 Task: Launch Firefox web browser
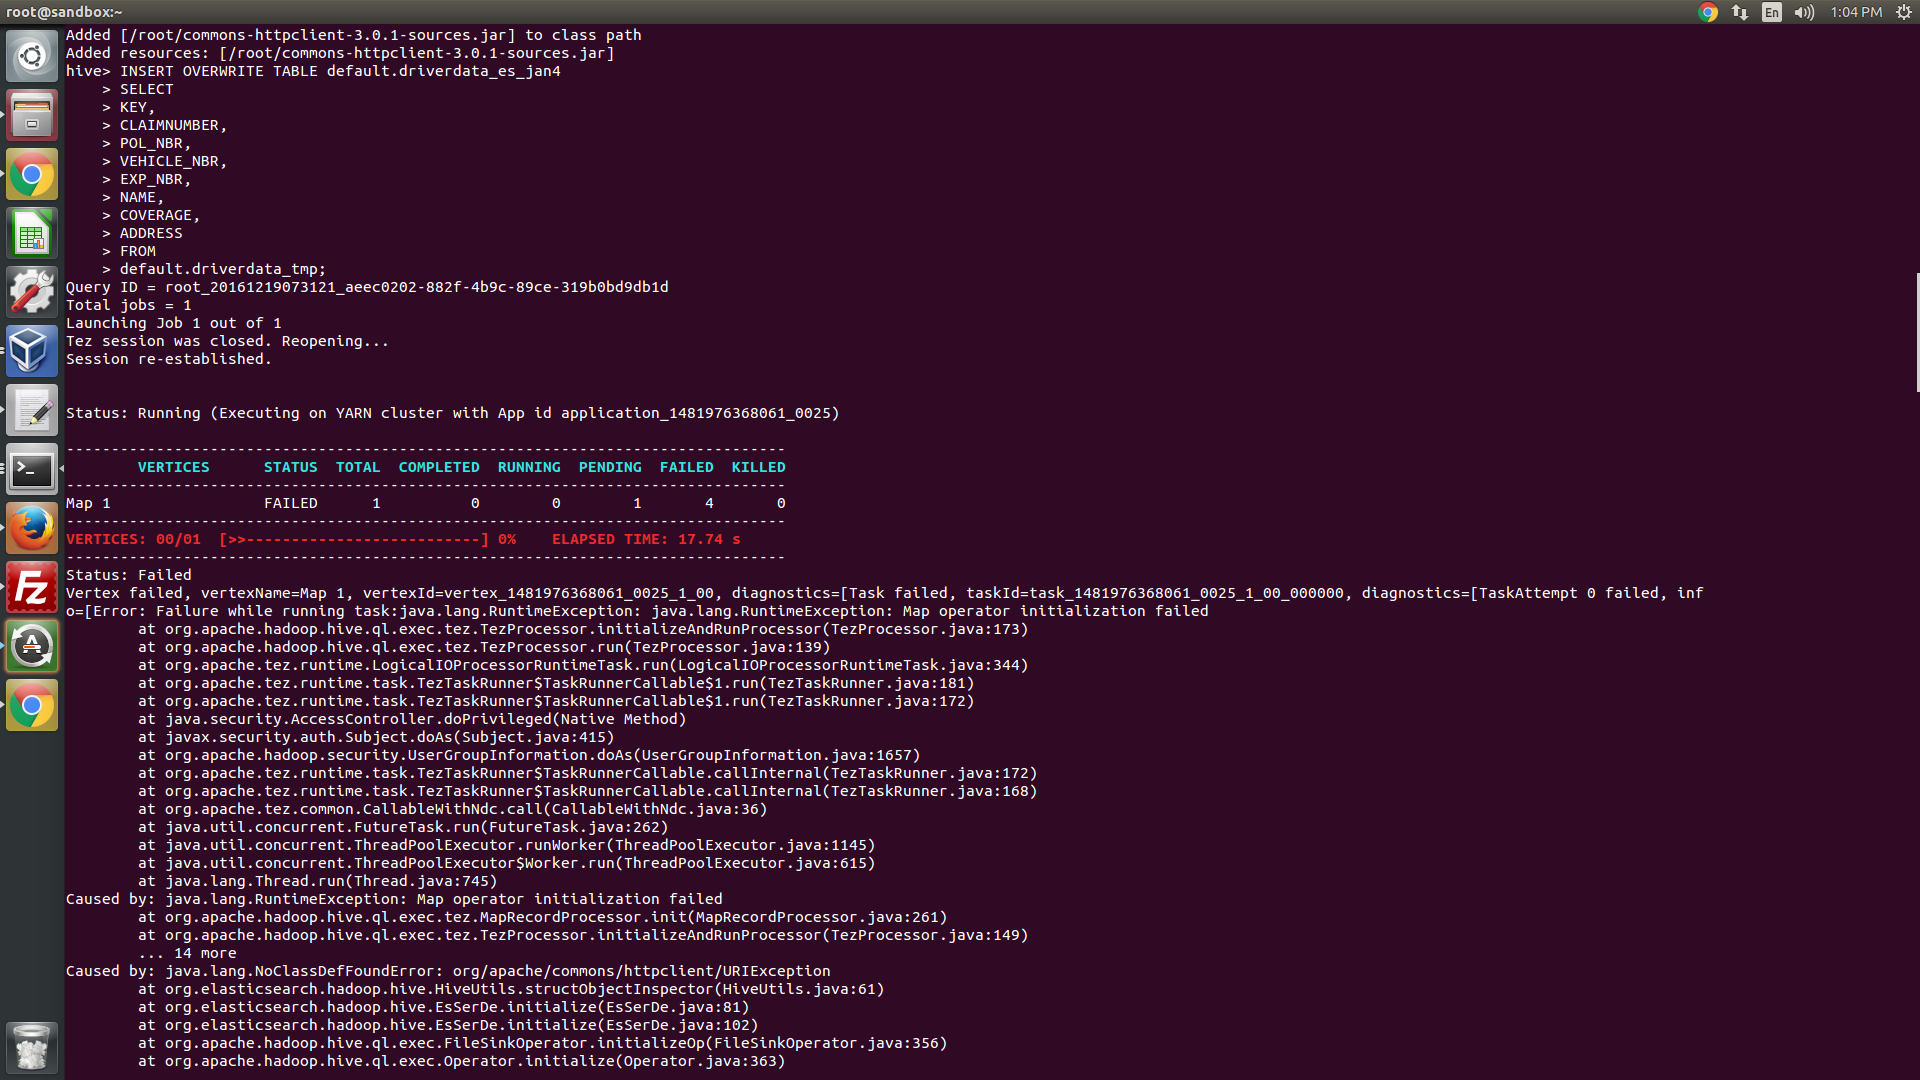(x=32, y=529)
